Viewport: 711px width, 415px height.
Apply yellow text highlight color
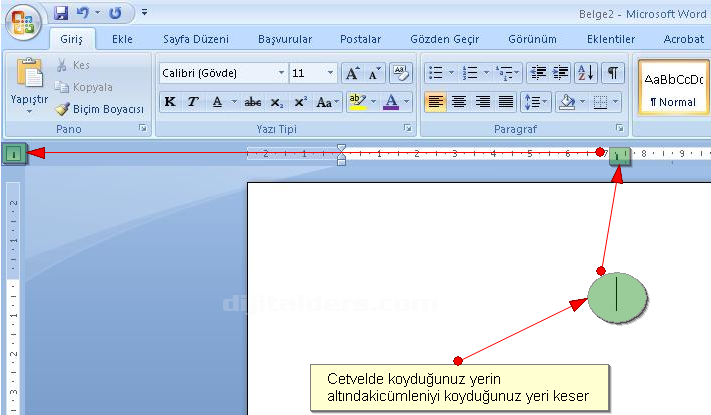click(x=357, y=102)
